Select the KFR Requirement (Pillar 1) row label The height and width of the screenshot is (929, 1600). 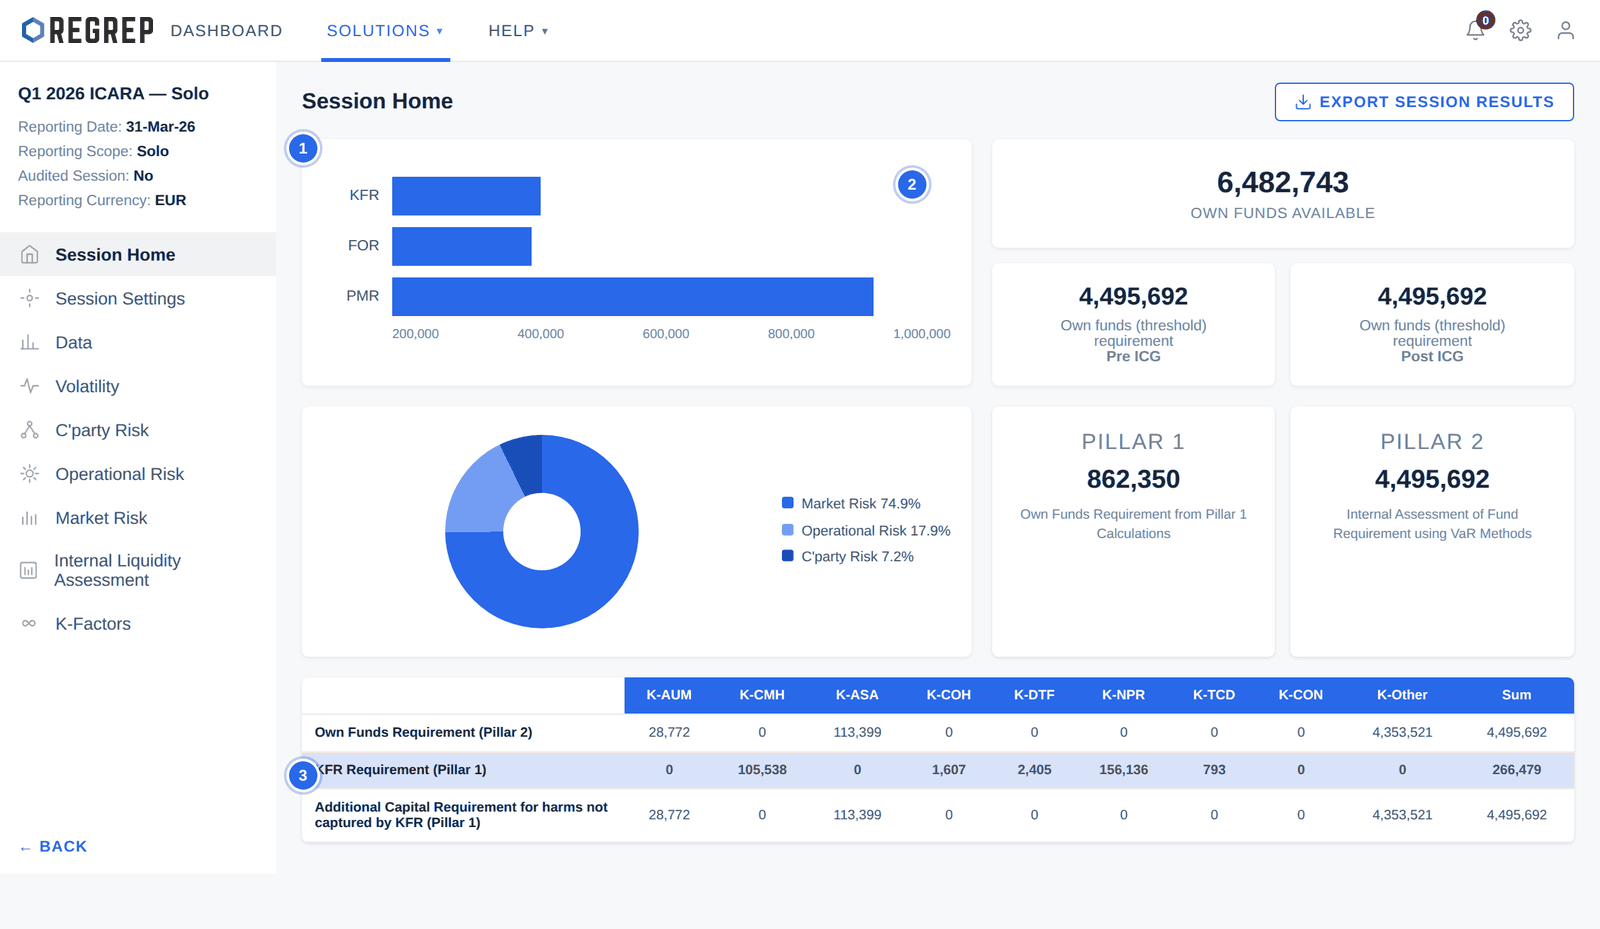click(401, 770)
